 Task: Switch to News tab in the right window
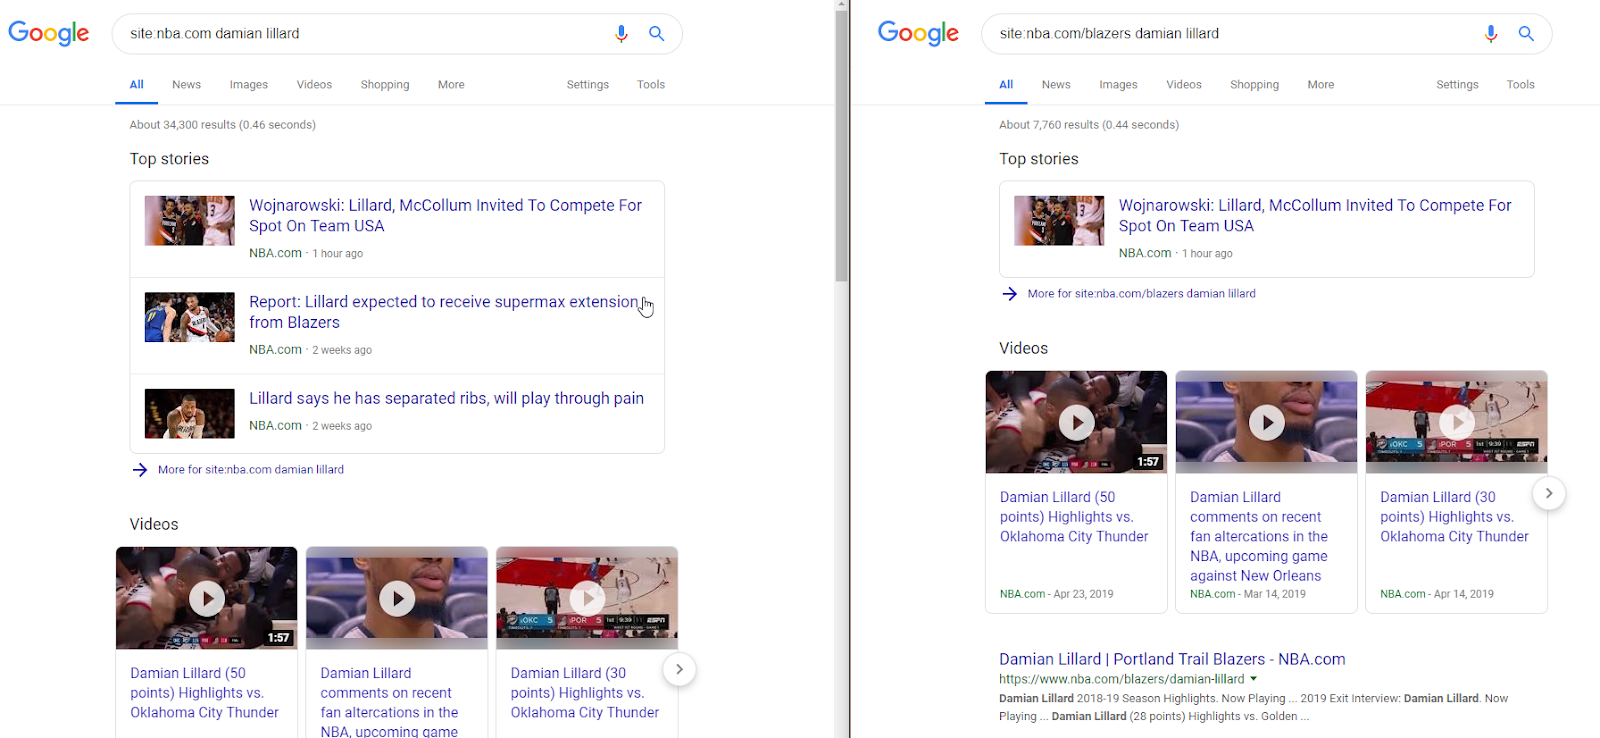tap(1056, 85)
